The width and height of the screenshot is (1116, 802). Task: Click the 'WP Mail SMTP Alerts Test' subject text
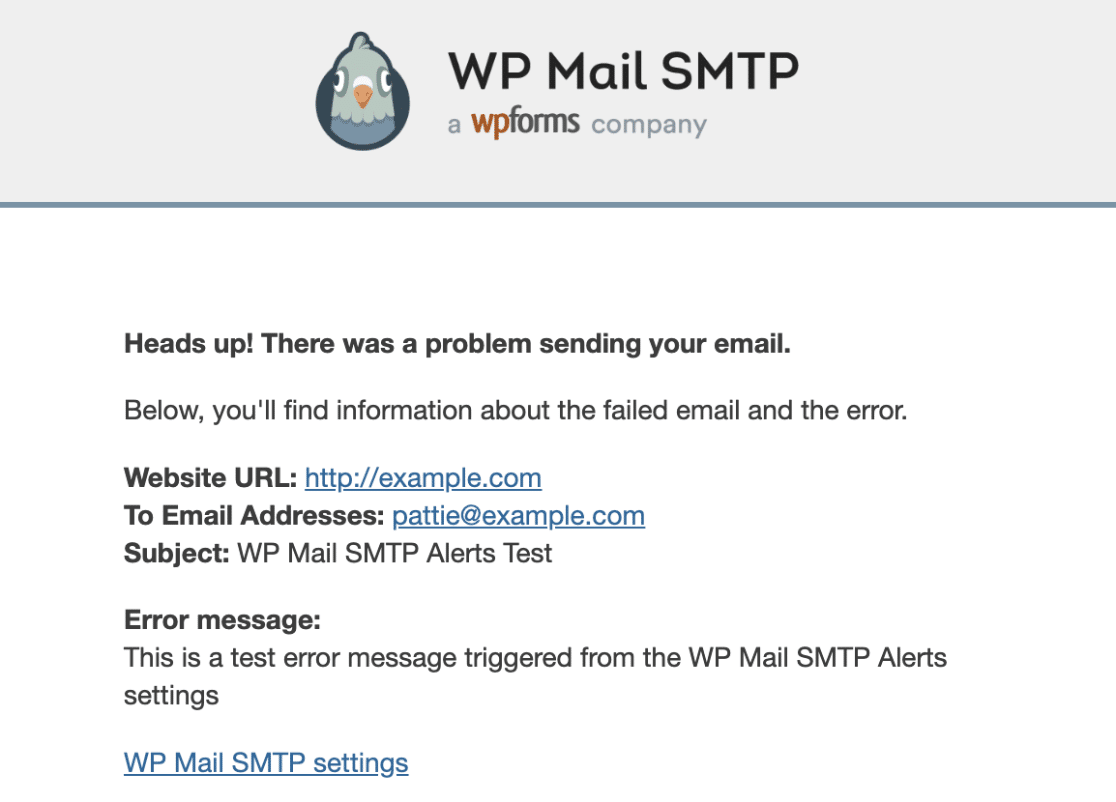point(394,553)
